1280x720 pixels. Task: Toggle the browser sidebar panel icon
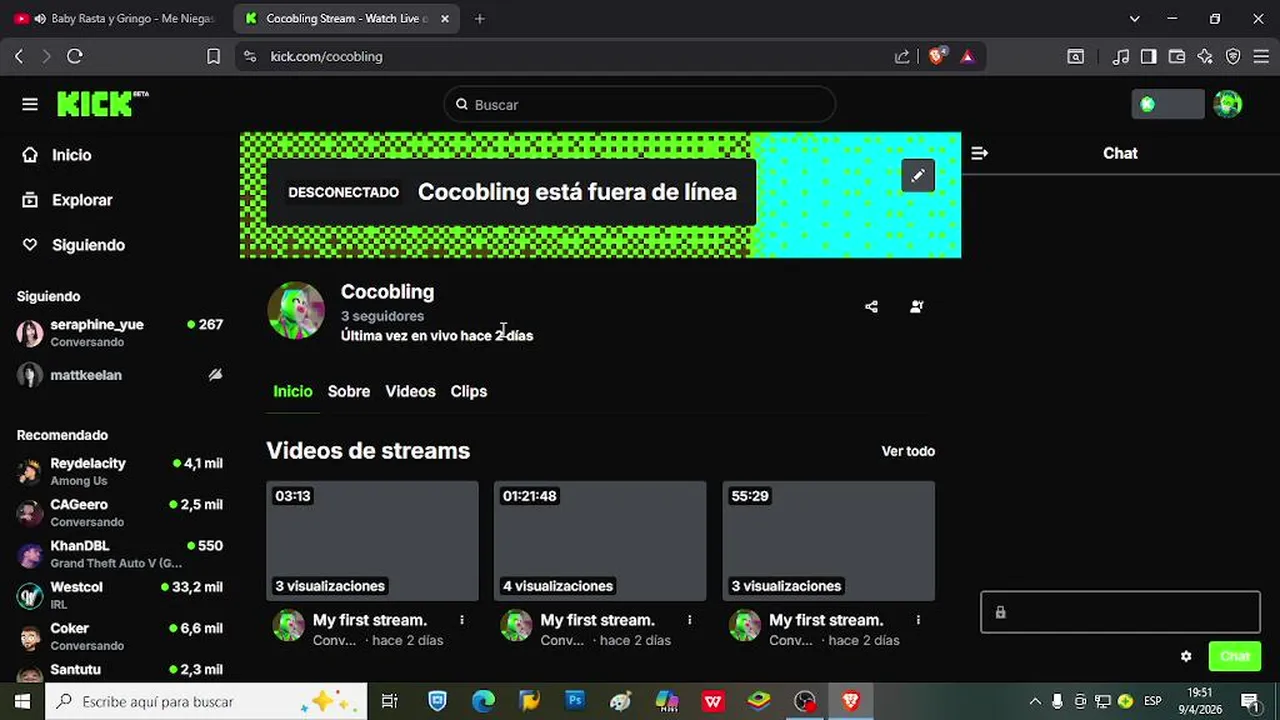(x=1149, y=57)
